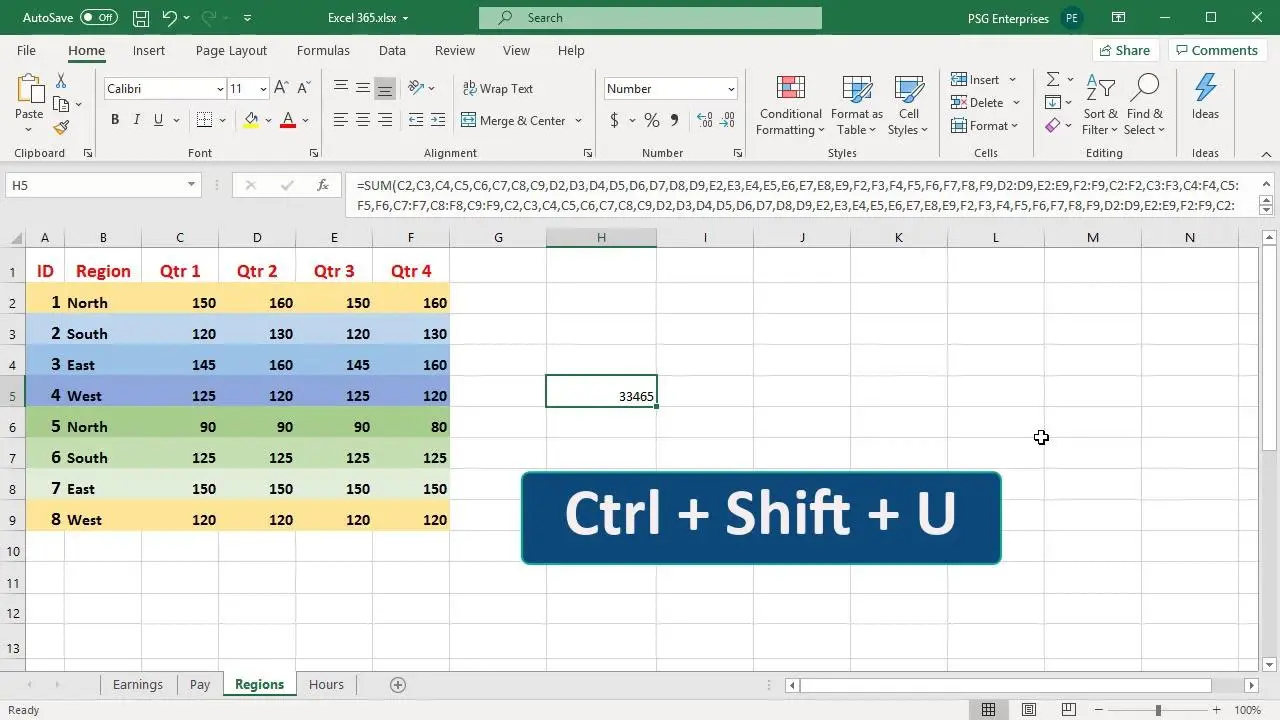Viewport: 1280px width, 720px height.
Task: Click the Share button
Action: pos(1123,50)
